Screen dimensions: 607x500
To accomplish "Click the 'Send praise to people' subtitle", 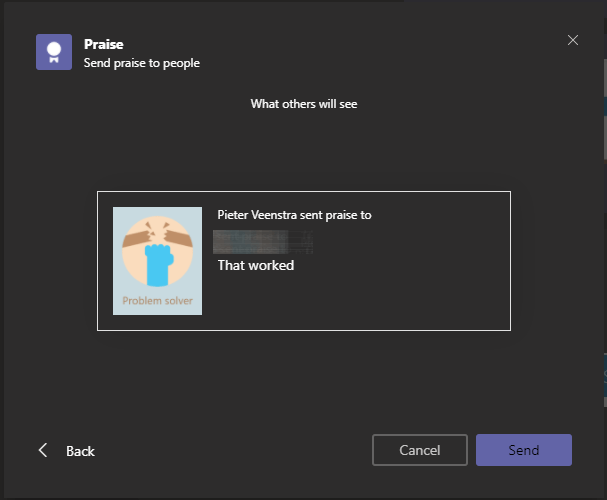I will point(142,63).
